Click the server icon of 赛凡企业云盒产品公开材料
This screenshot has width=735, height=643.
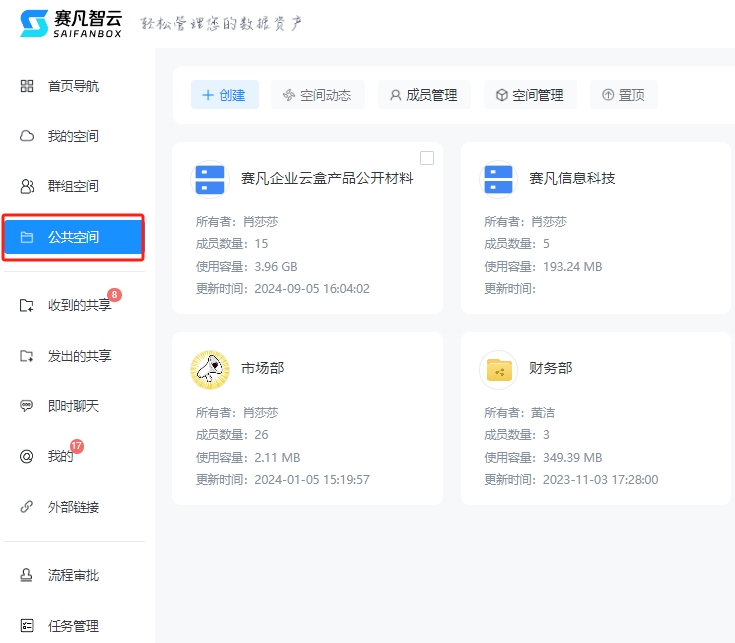point(210,179)
